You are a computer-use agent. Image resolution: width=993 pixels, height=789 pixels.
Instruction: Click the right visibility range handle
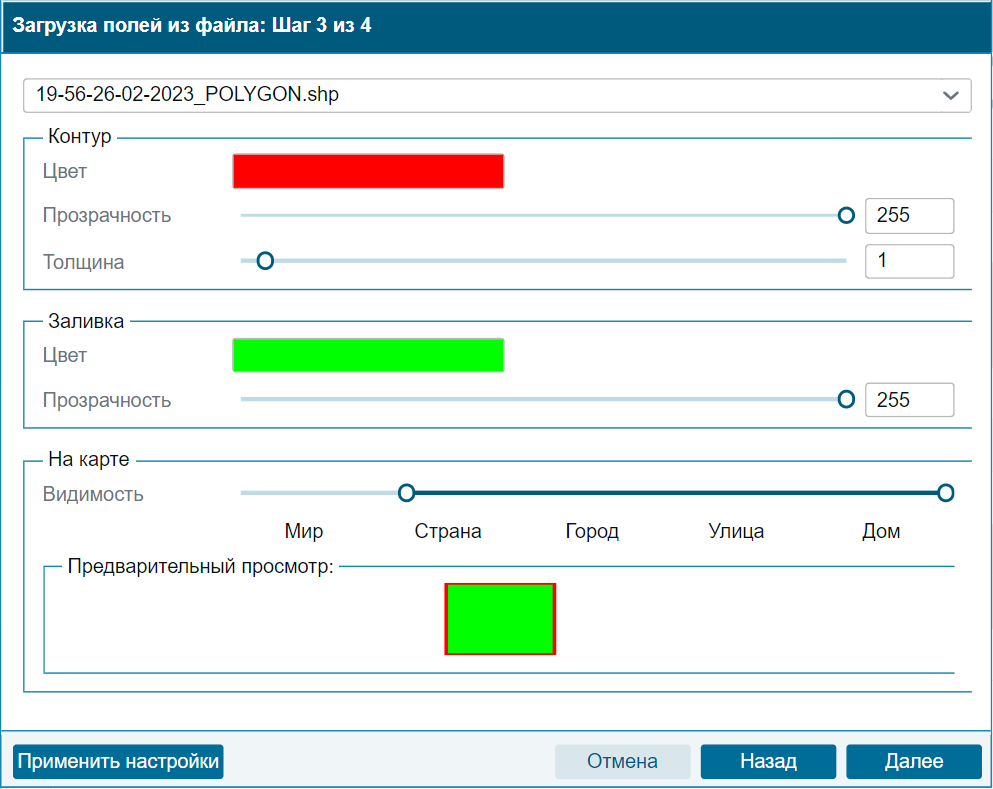946,493
